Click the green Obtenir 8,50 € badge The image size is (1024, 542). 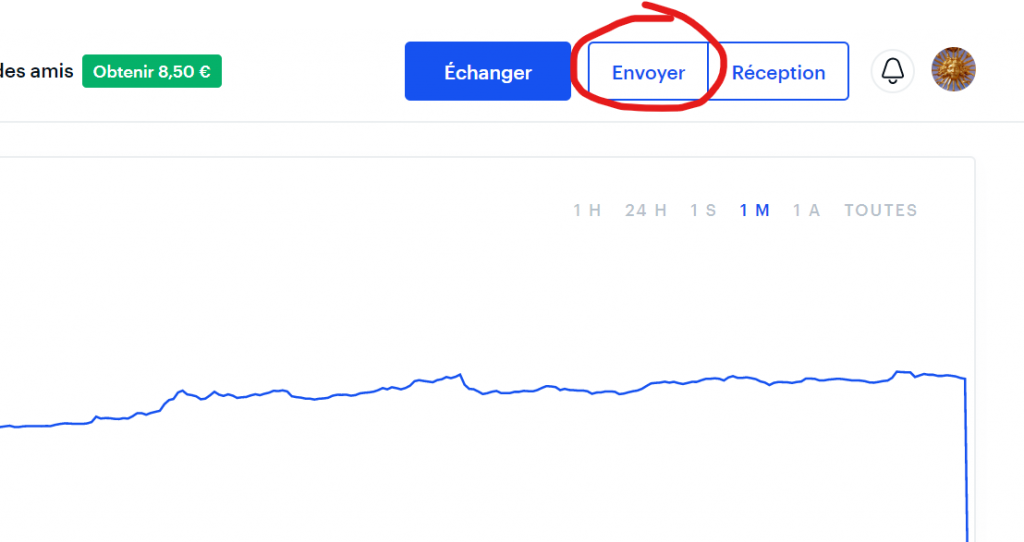tap(152, 71)
